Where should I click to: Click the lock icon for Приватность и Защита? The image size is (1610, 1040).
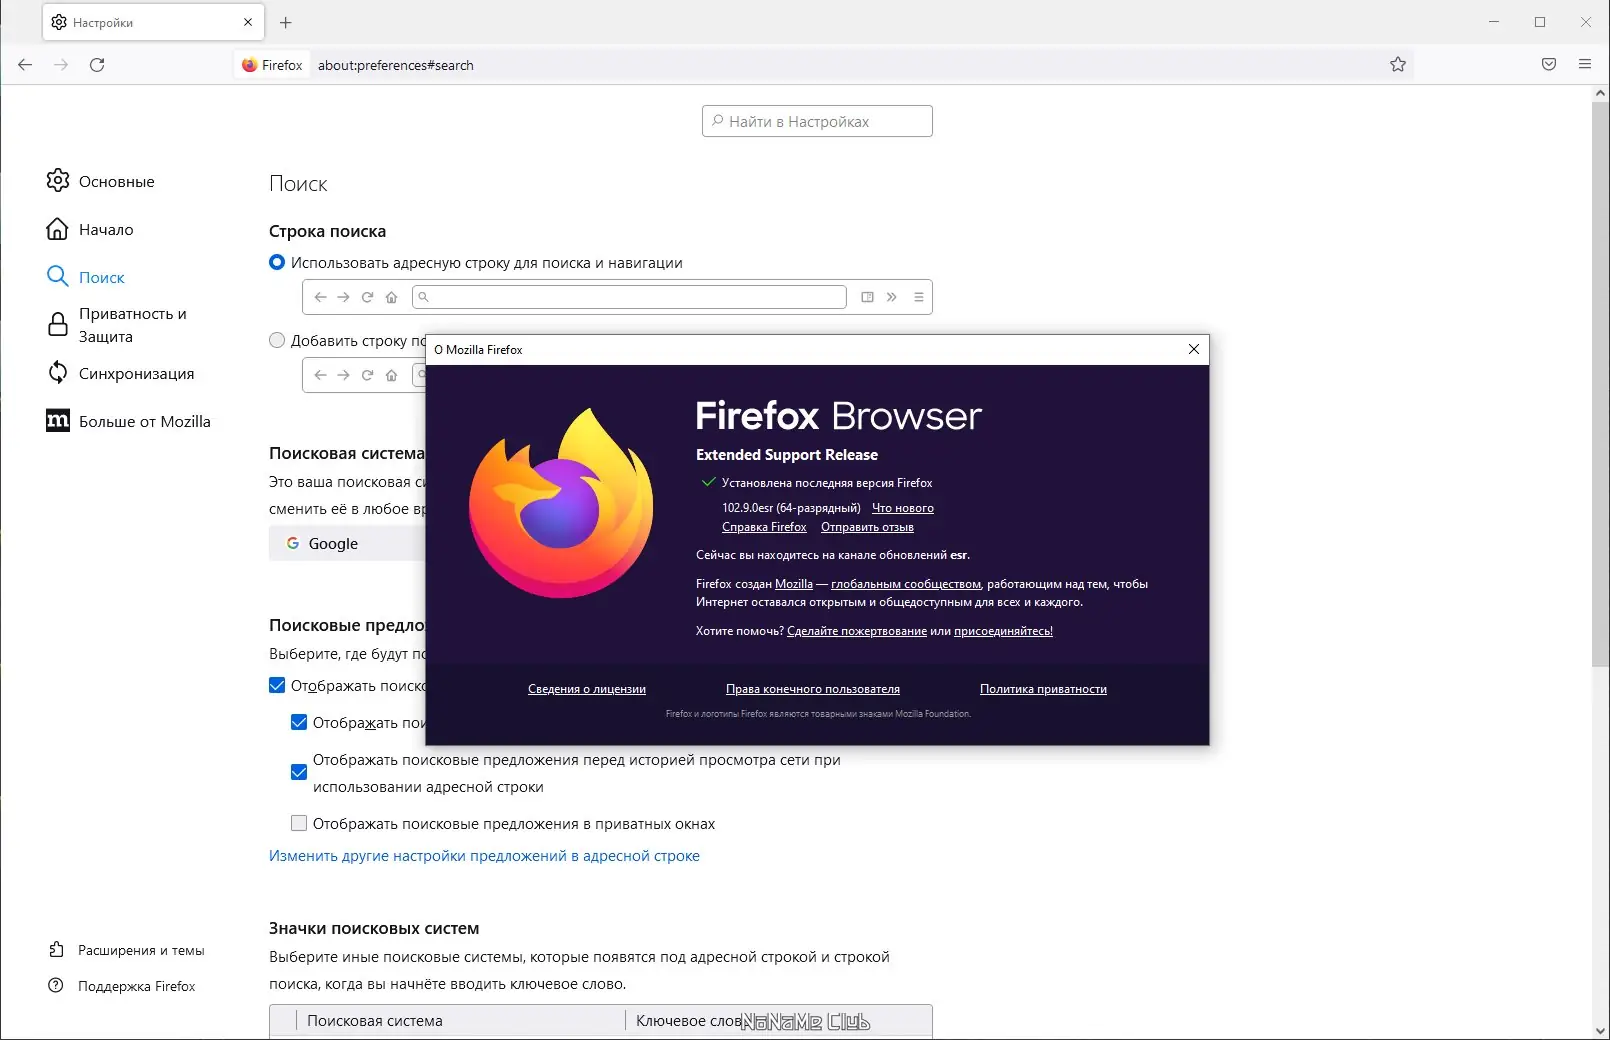(58, 324)
